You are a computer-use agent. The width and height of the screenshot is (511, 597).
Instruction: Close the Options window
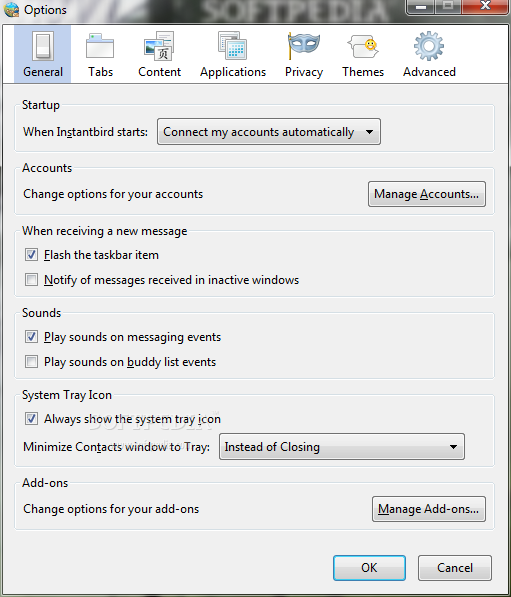pyautogui.click(x=485, y=7)
